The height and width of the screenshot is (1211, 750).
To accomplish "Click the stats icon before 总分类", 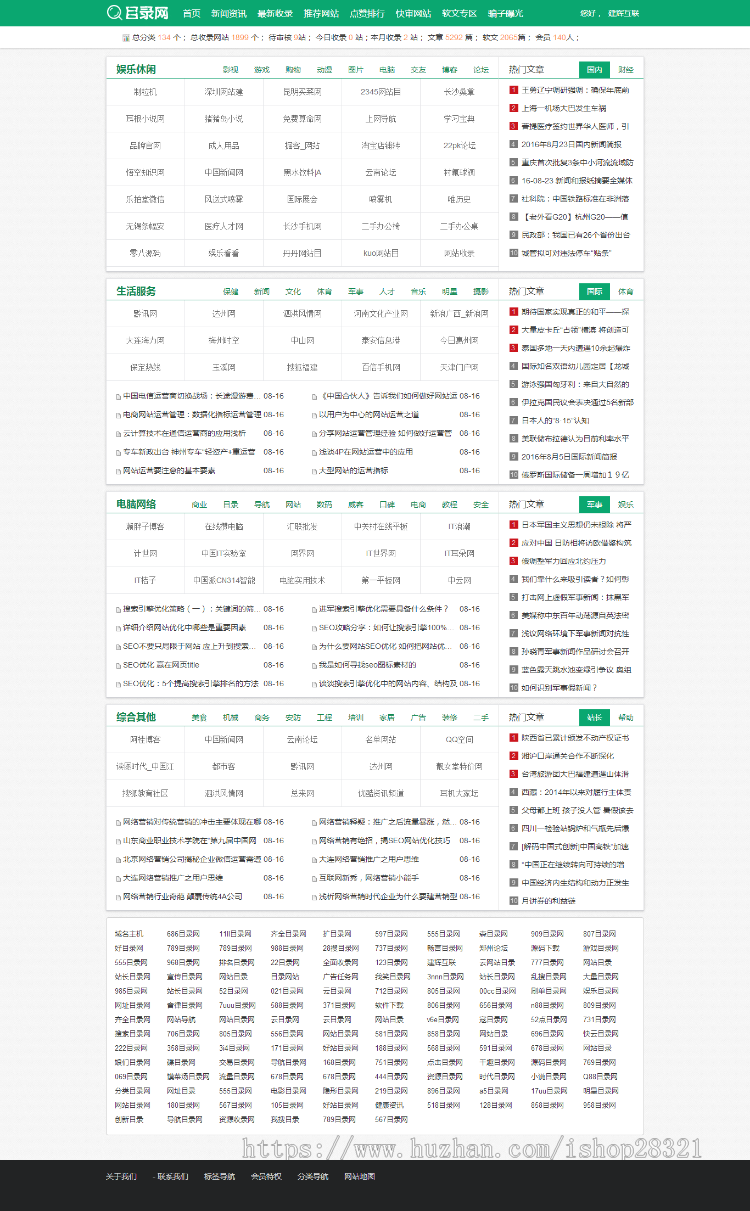I will [x=125, y=37].
